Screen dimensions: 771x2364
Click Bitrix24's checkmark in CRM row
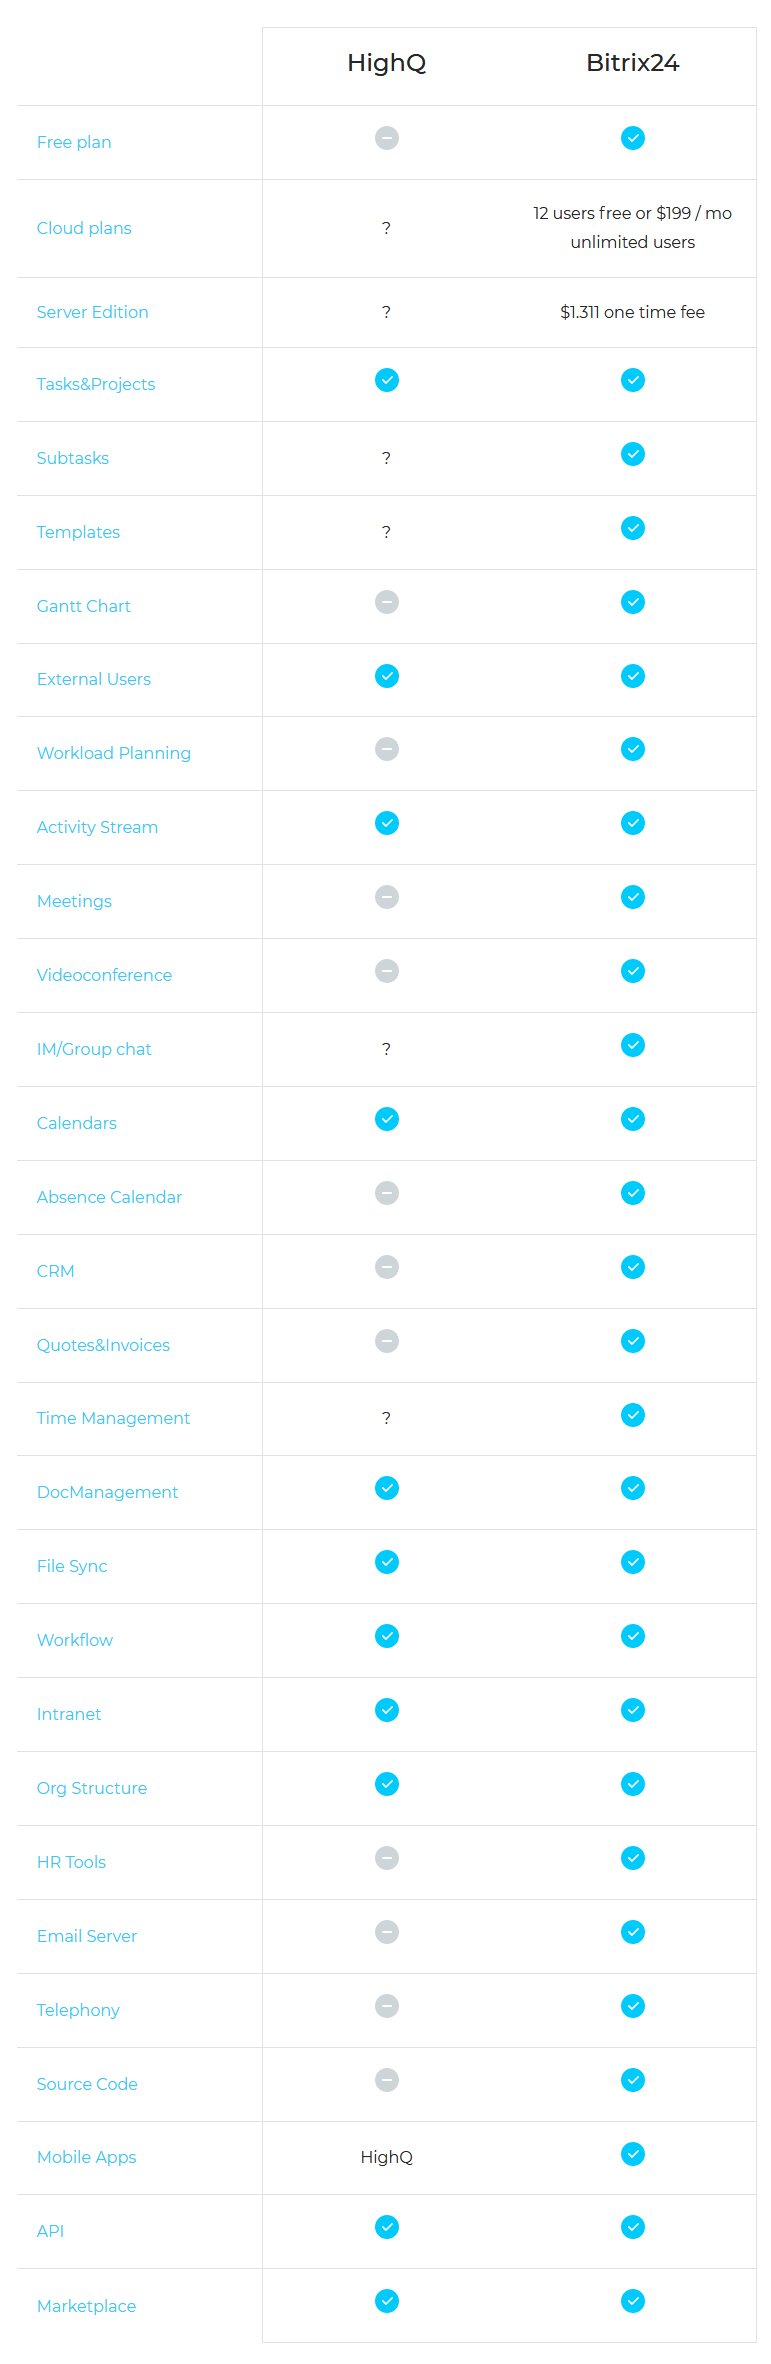[633, 1267]
